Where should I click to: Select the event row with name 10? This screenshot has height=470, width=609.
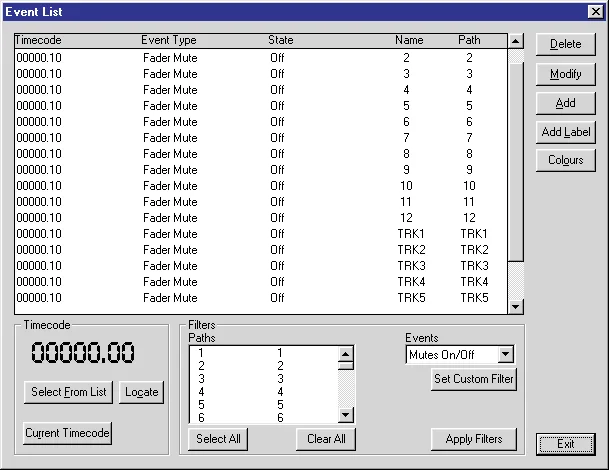[261, 186]
